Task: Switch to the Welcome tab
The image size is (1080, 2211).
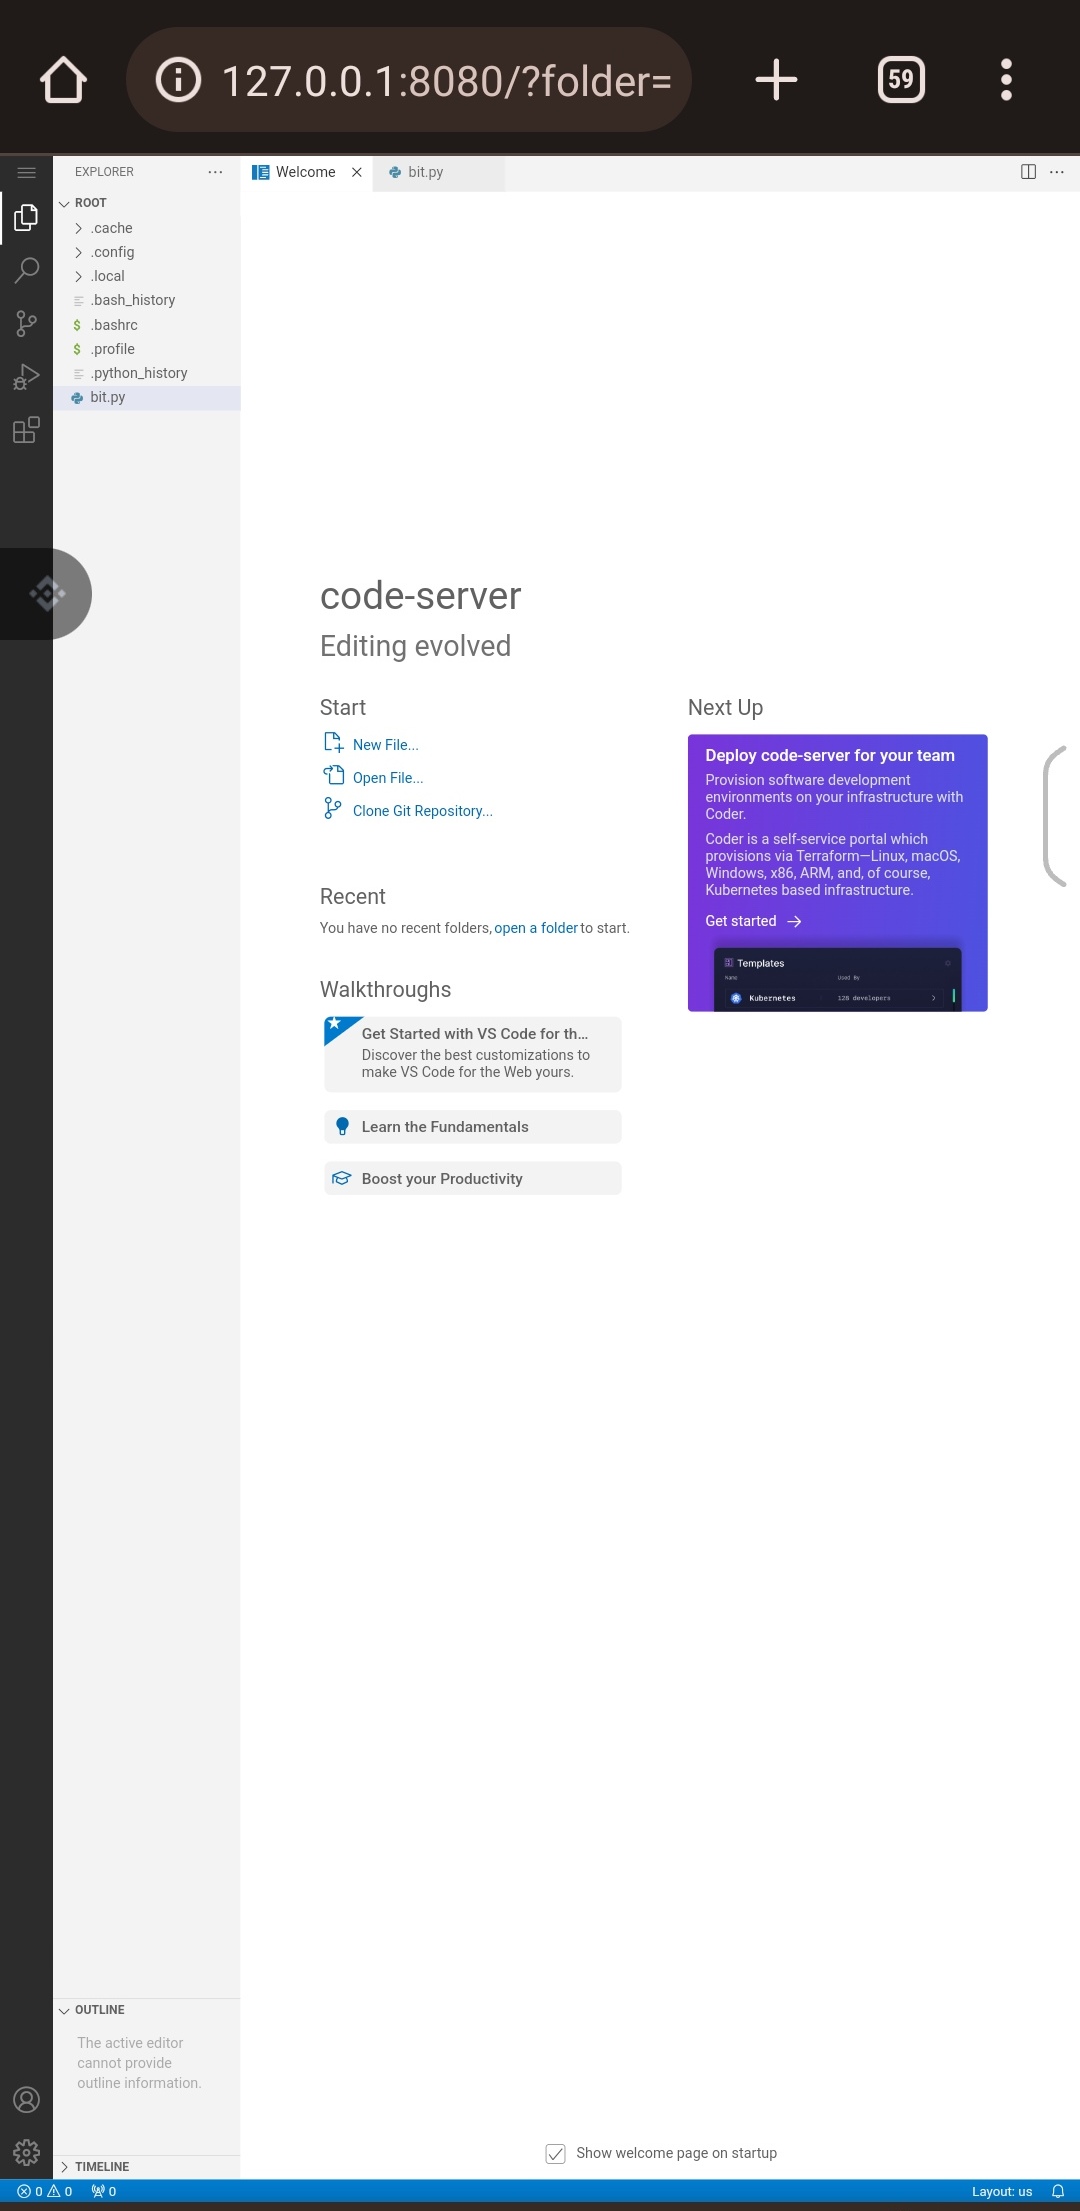Action: pyautogui.click(x=306, y=172)
